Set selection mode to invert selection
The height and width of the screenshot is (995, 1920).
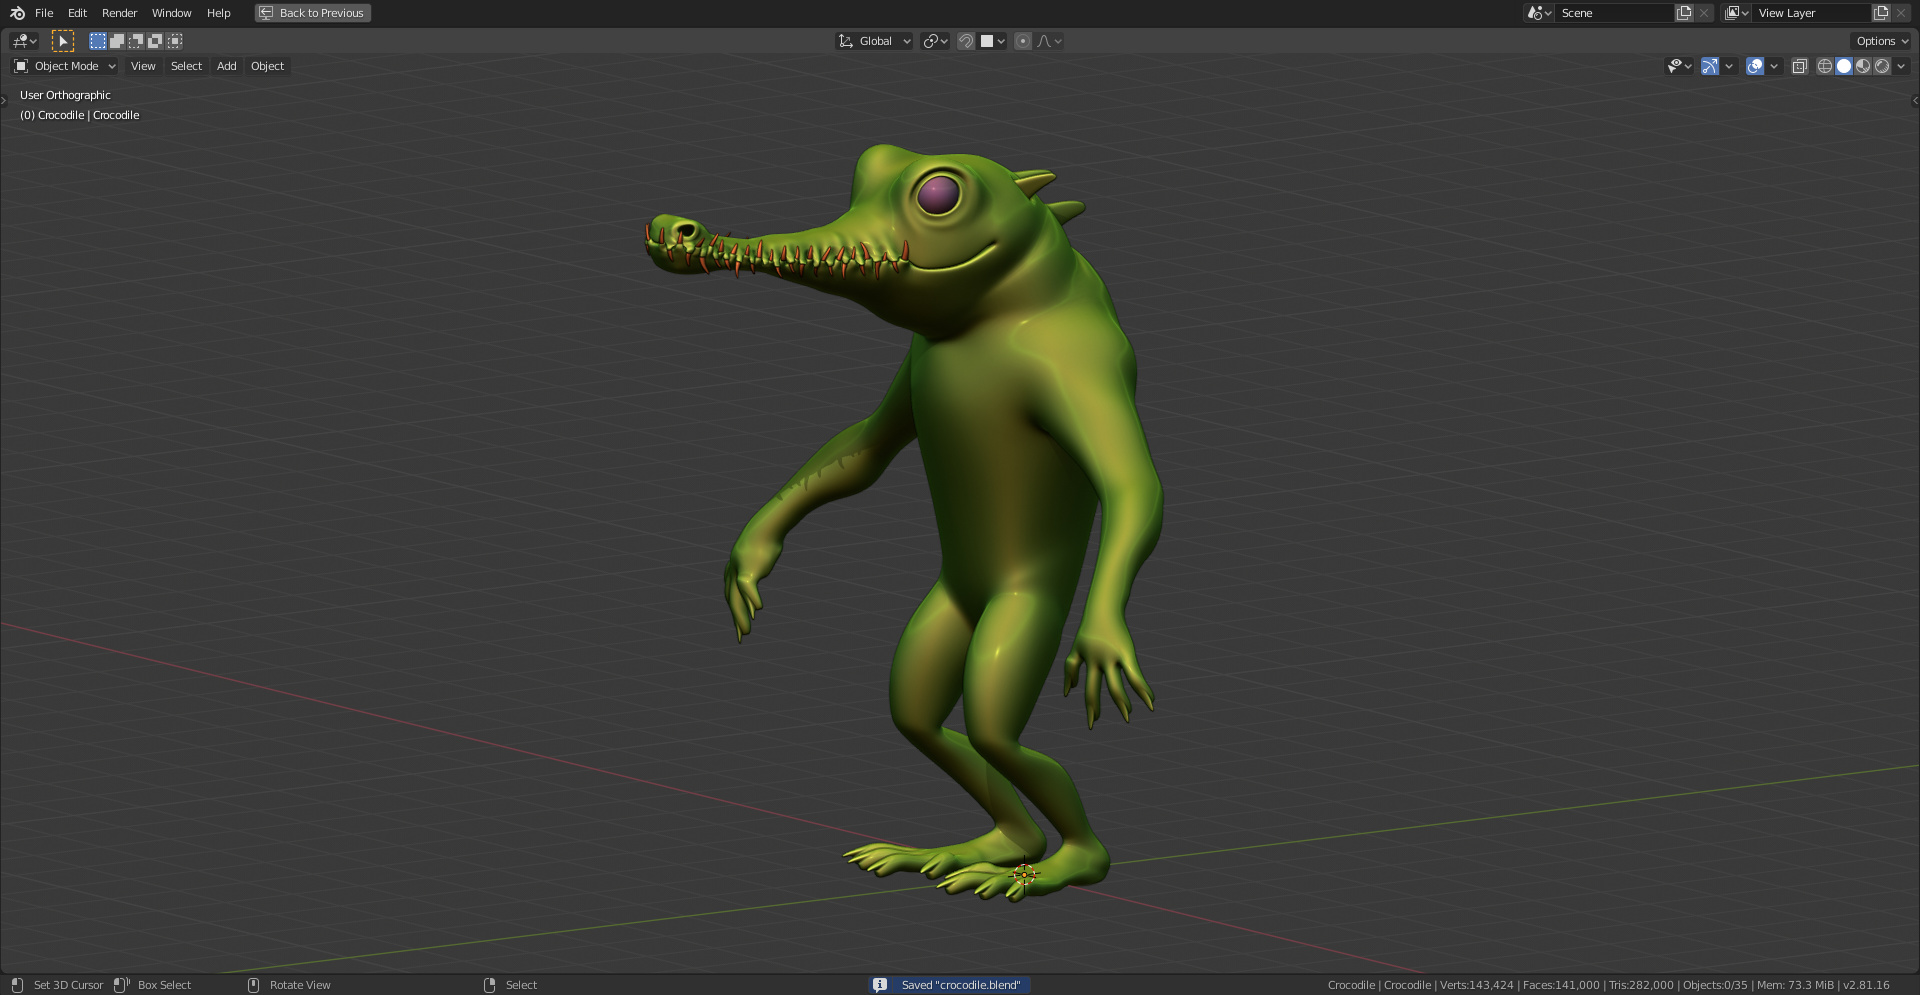155,41
